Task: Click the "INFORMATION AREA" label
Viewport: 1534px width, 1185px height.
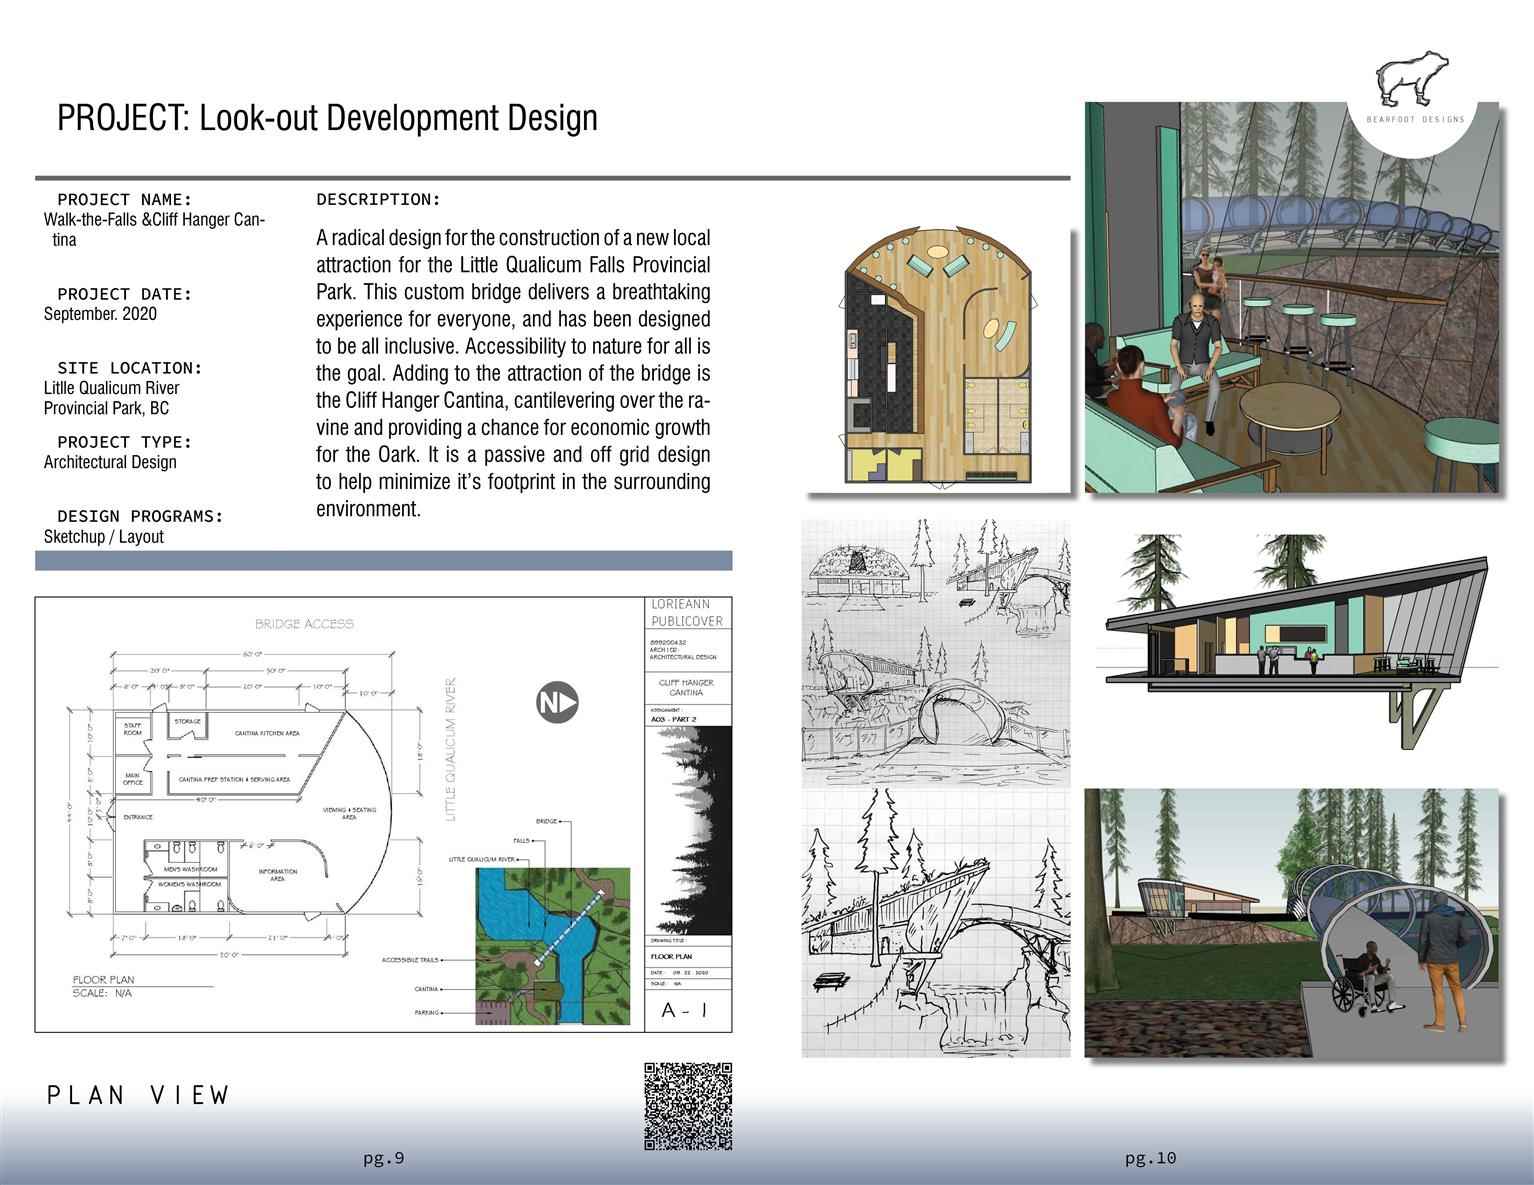Action: tap(277, 874)
